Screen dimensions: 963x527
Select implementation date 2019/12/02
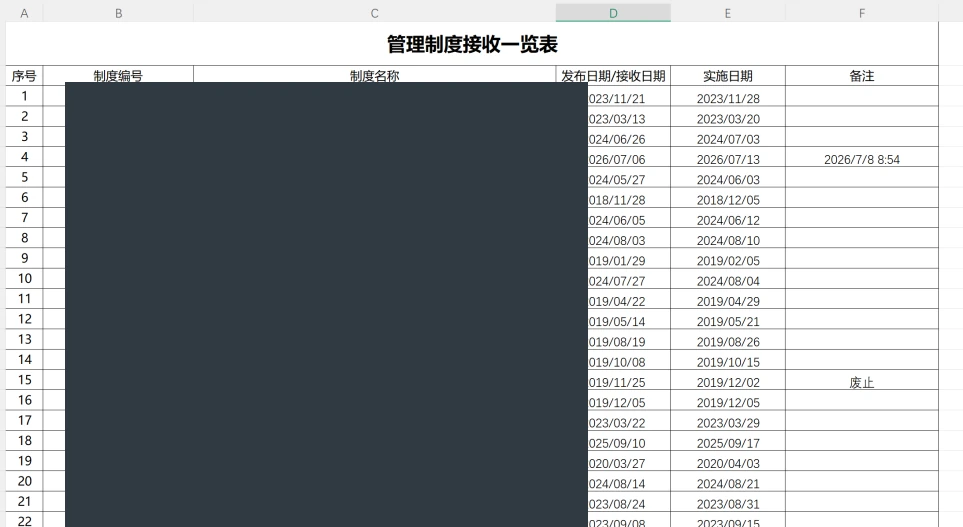pos(728,382)
